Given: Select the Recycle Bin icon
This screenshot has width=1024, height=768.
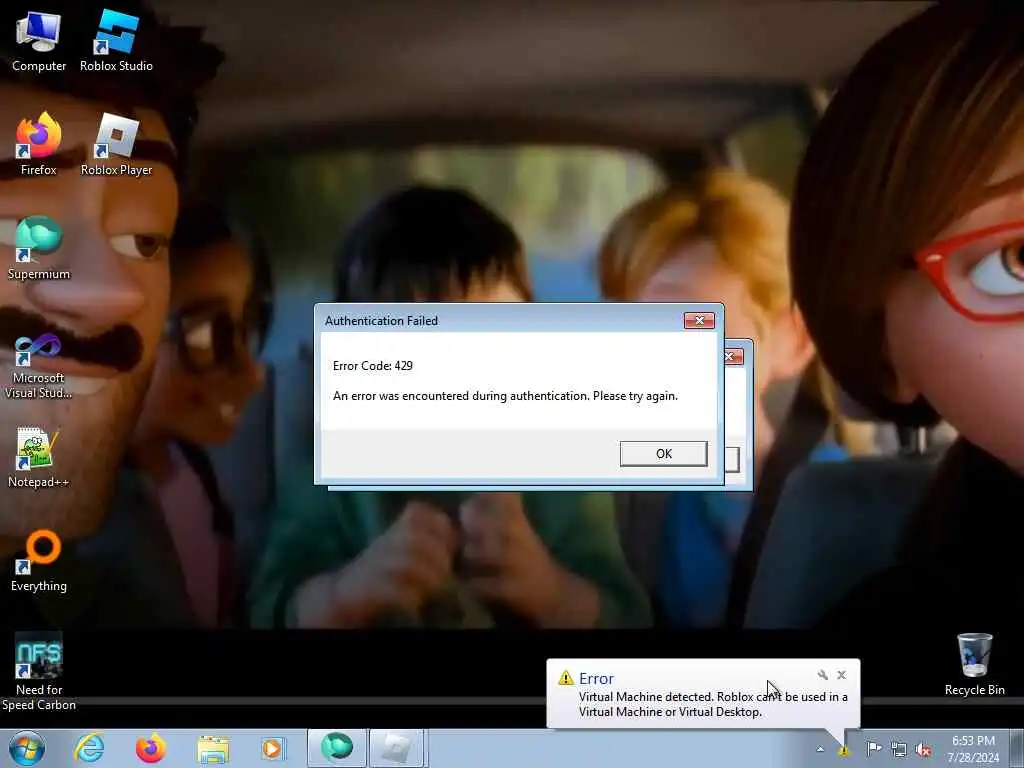Looking at the screenshot, I should 974,664.
